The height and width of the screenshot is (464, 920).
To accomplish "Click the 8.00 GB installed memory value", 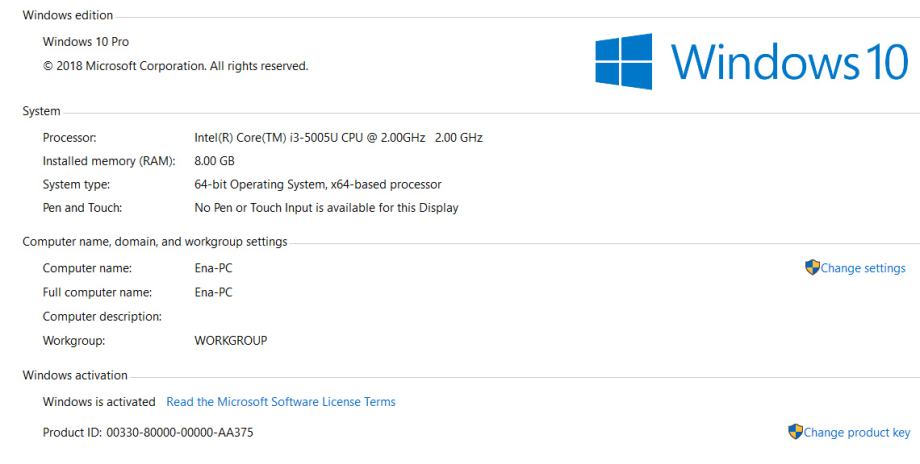I will pyautogui.click(x=214, y=161).
